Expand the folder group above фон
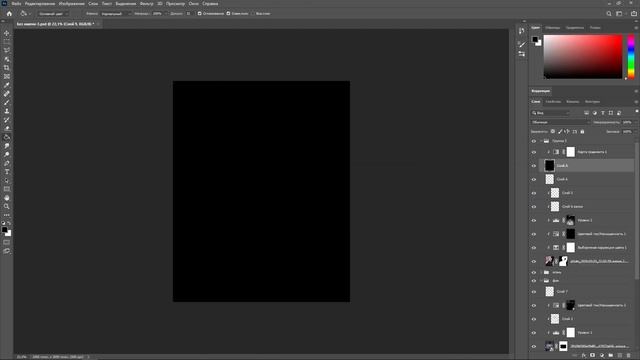Viewport: 640px width, 360px height. tap(541, 272)
